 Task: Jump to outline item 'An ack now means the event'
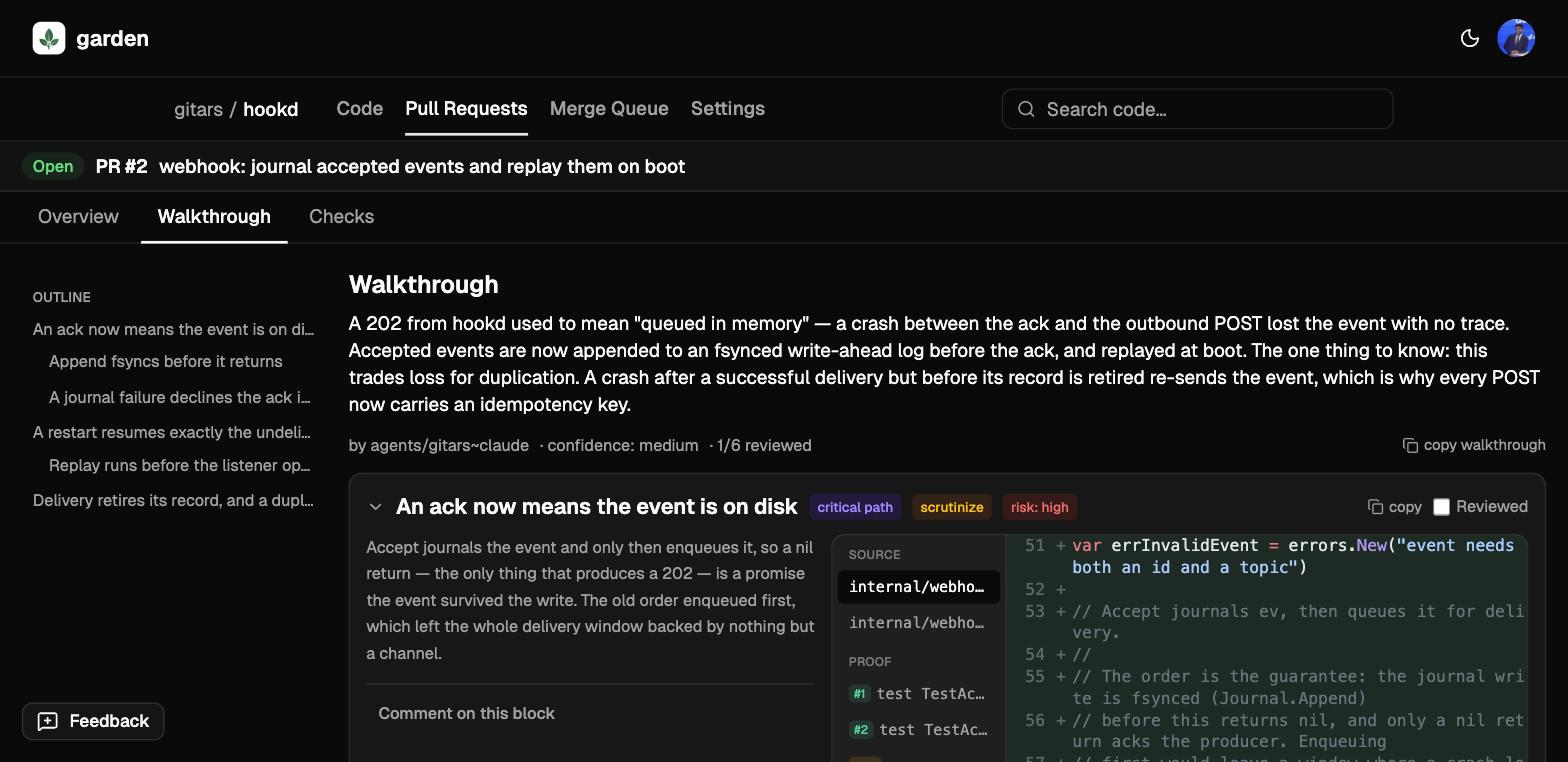(173, 329)
